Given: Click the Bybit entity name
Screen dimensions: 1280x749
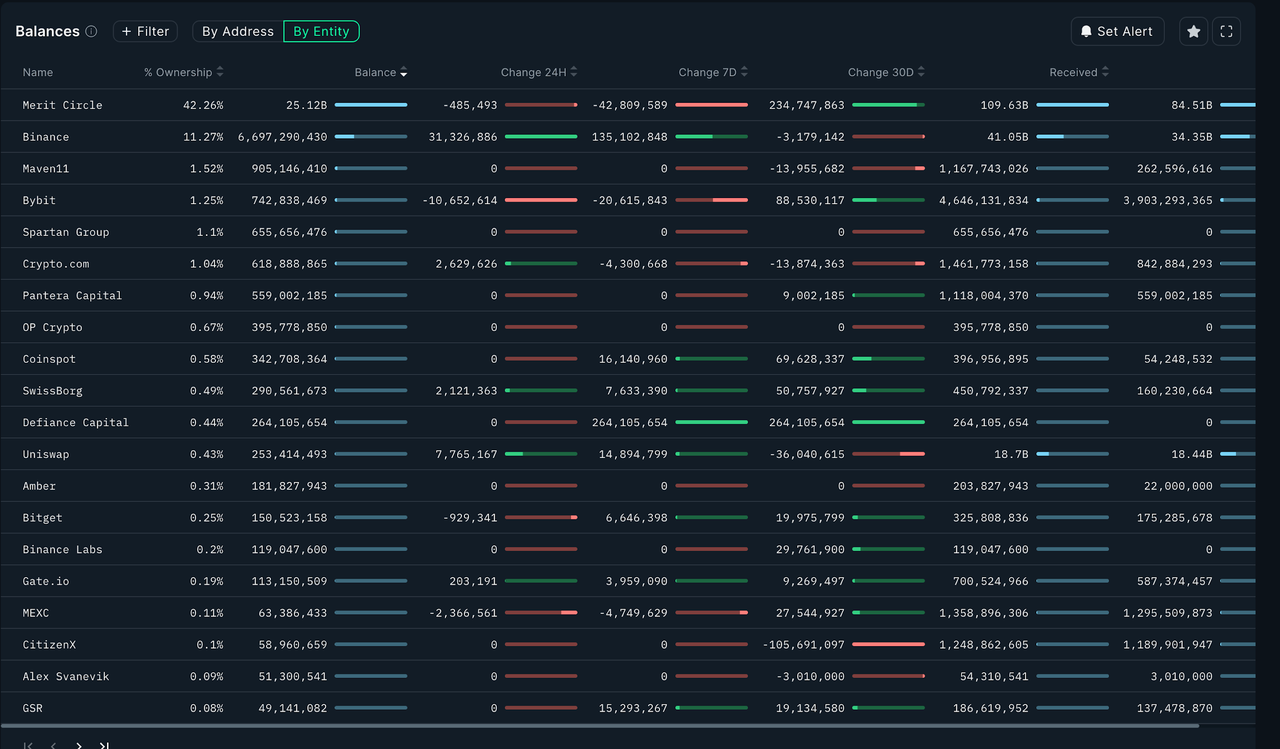Looking at the screenshot, I should (x=39, y=200).
